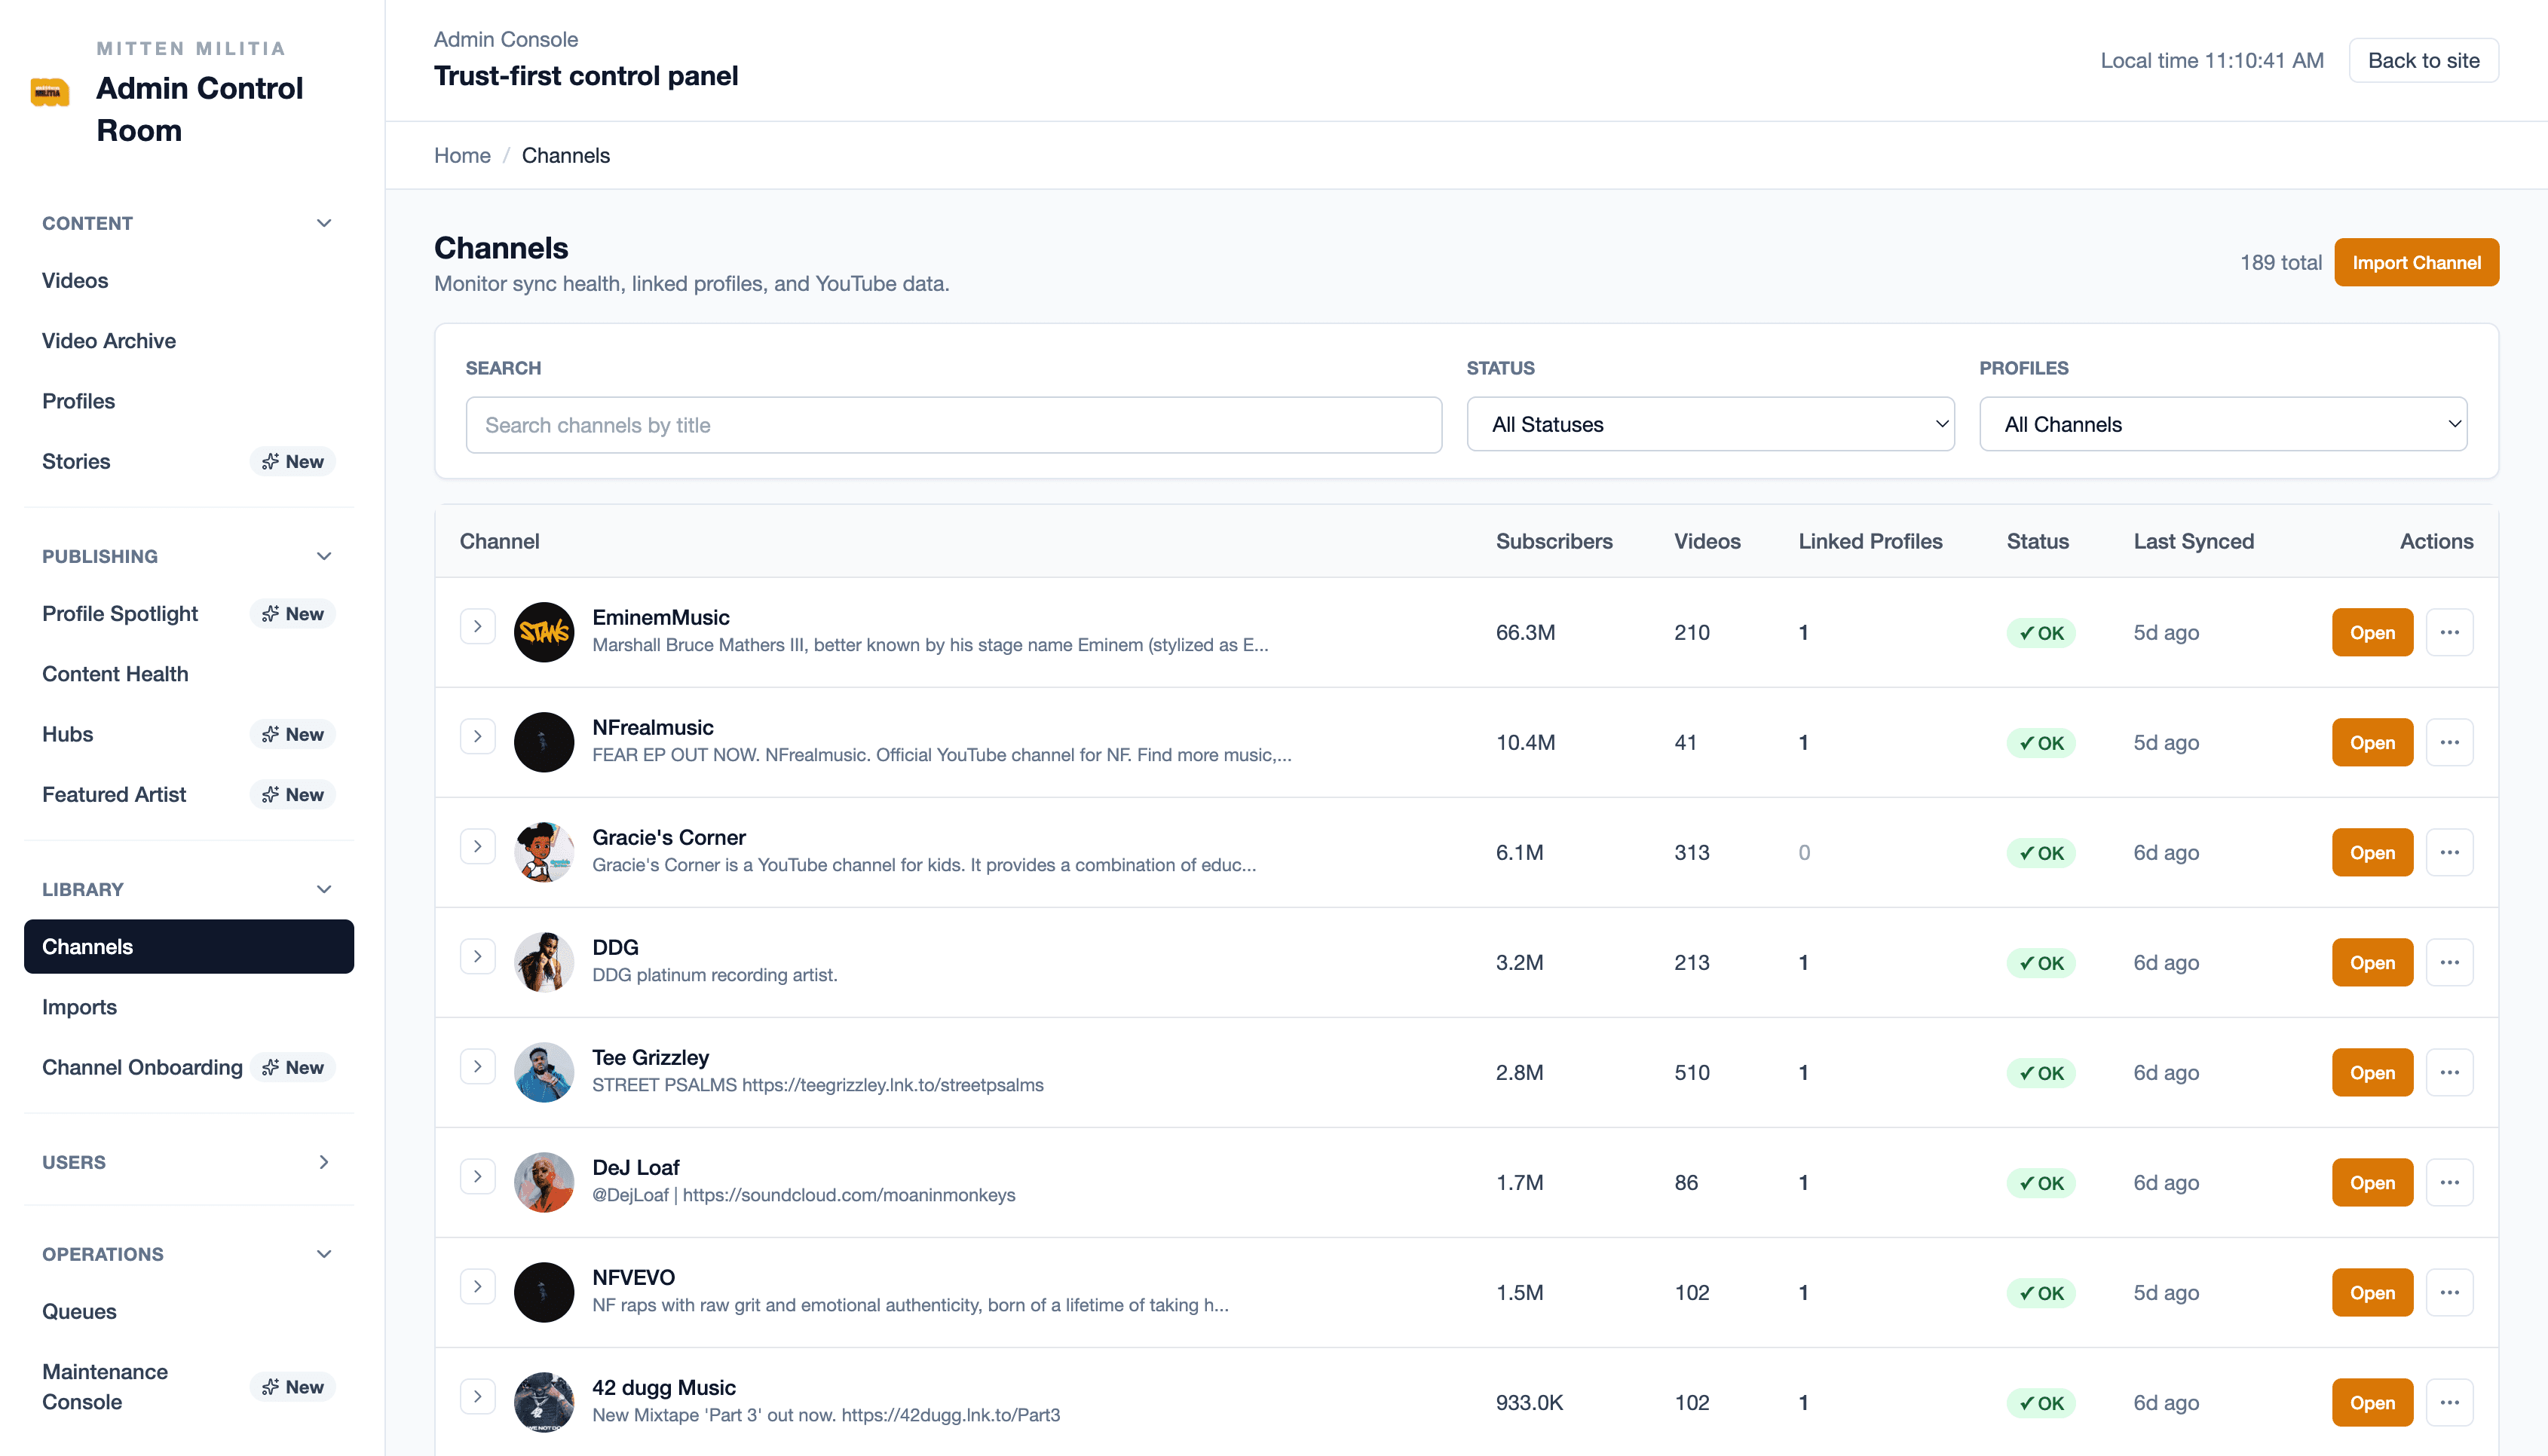This screenshot has height=1456, width=2548.
Task: Click the New badge on Maintenance Console
Action: [x=292, y=1387]
